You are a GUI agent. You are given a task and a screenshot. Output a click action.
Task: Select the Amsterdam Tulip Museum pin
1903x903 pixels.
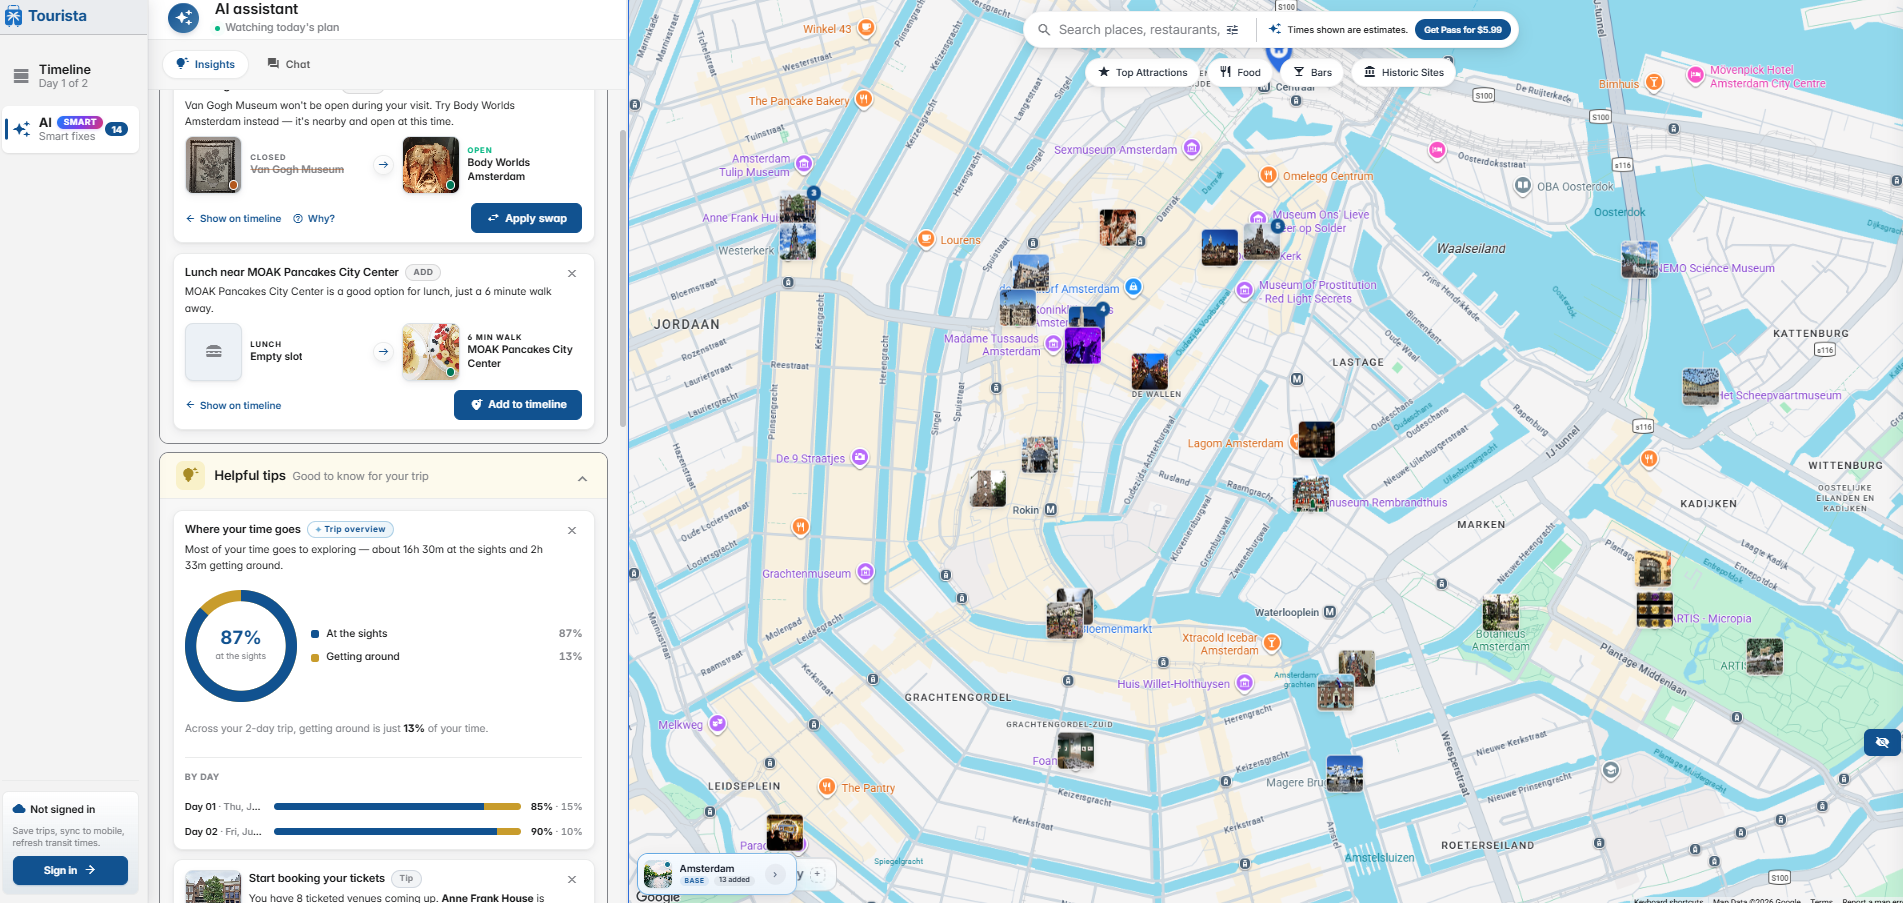(x=804, y=163)
